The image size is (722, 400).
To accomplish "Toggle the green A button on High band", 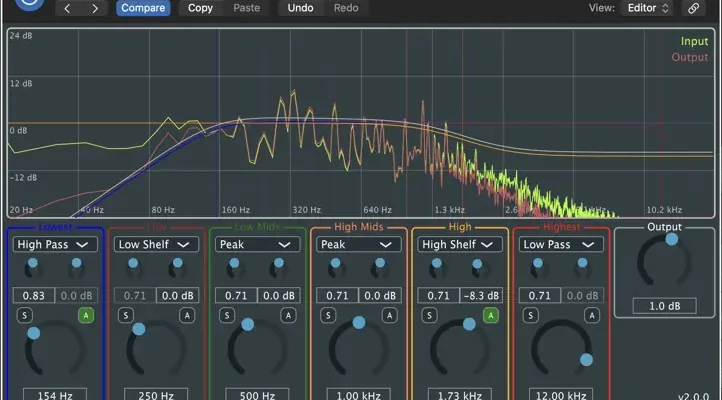I will 491,315.
